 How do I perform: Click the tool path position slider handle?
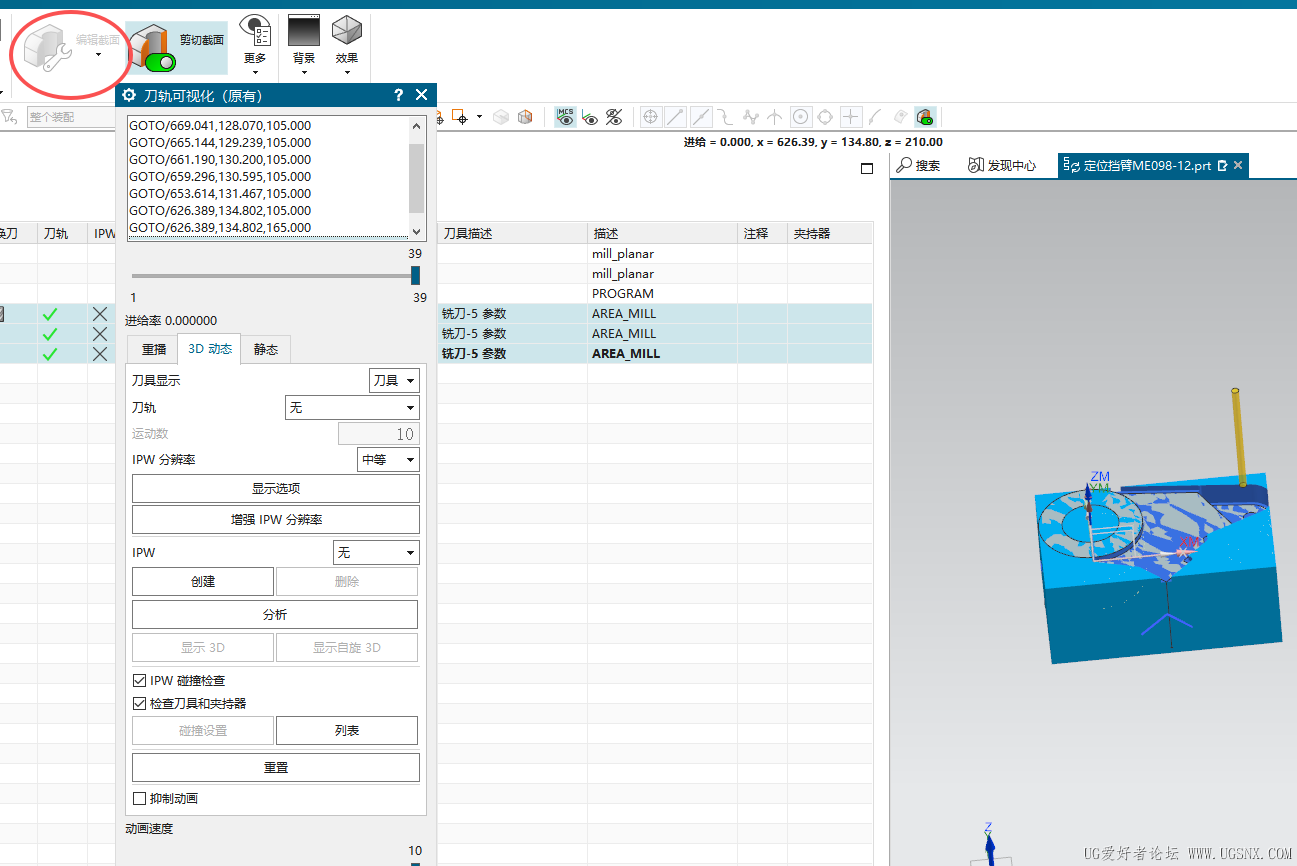(415, 276)
